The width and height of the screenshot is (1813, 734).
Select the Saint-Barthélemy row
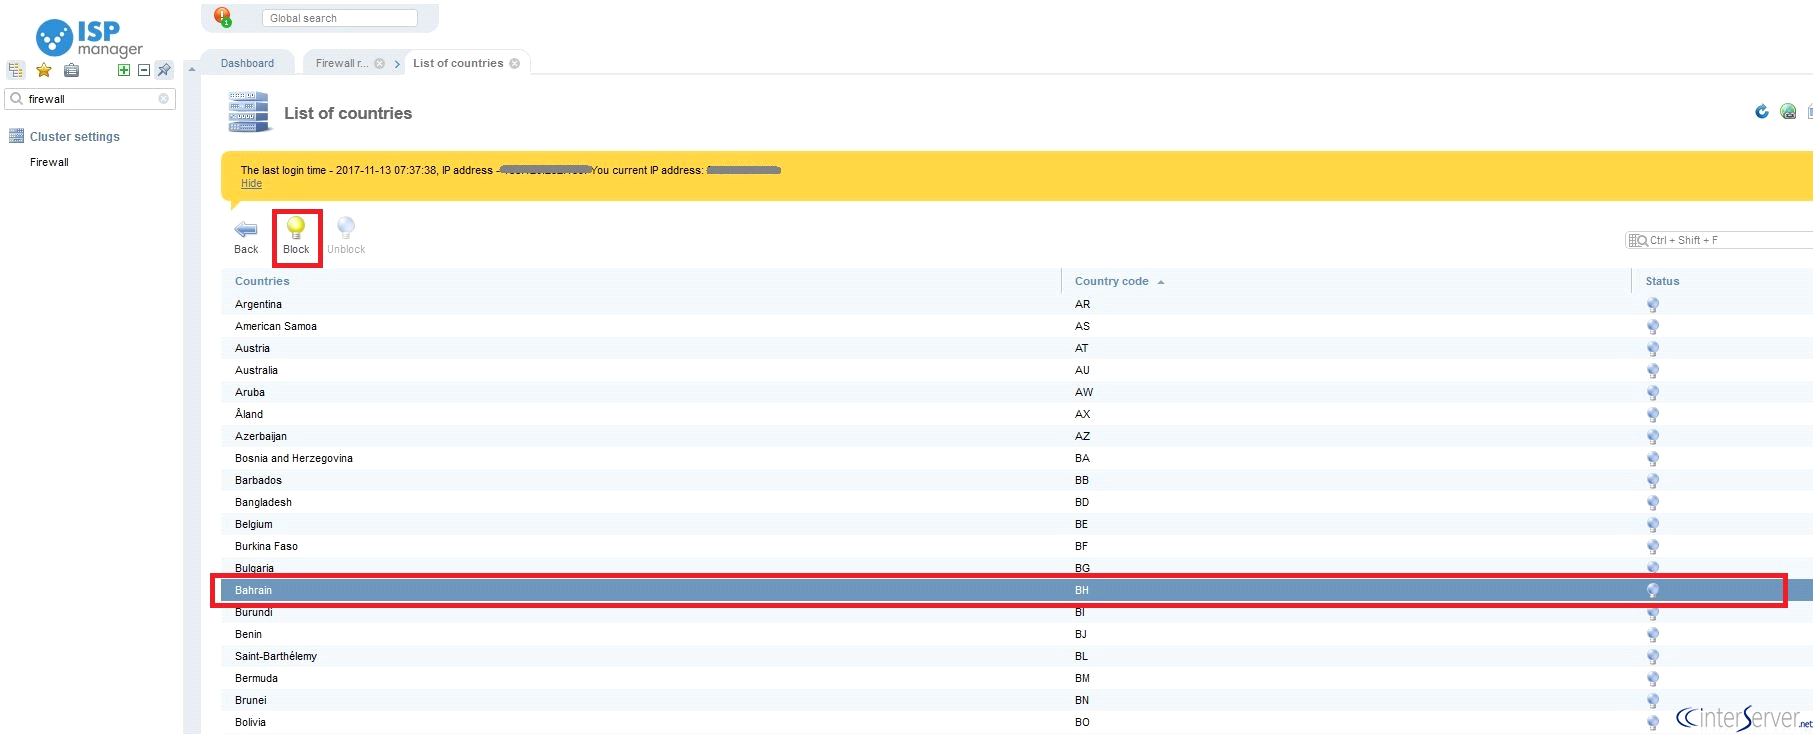point(1017,656)
